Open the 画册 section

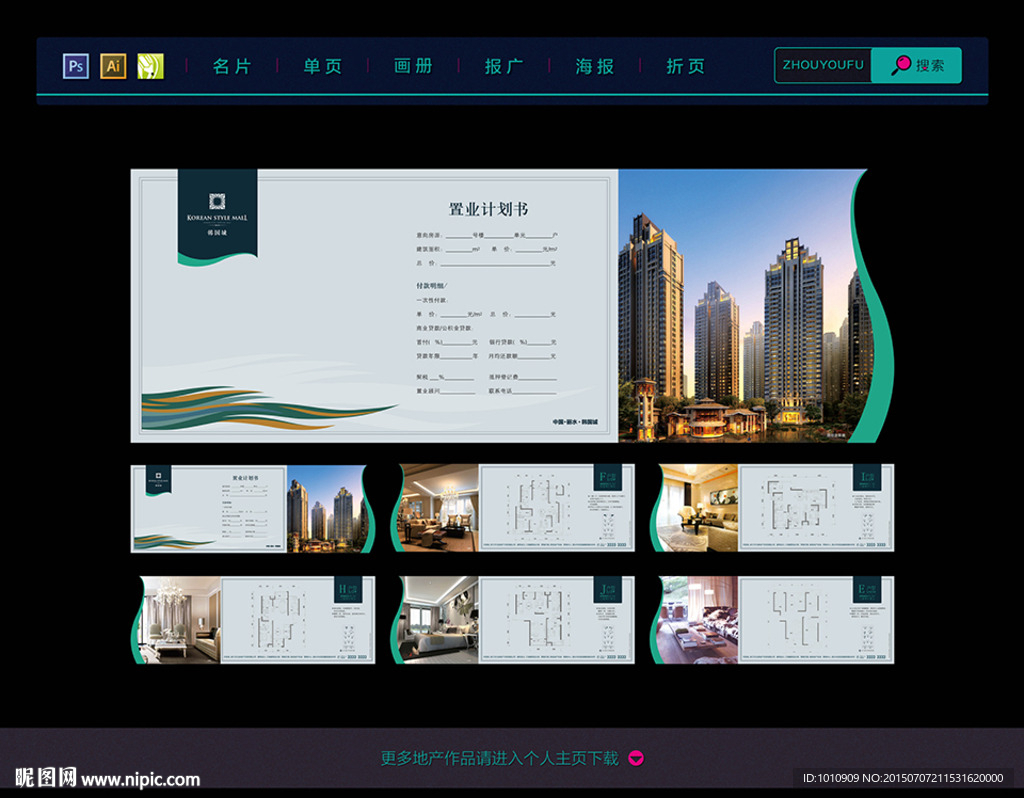pos(413,65)
